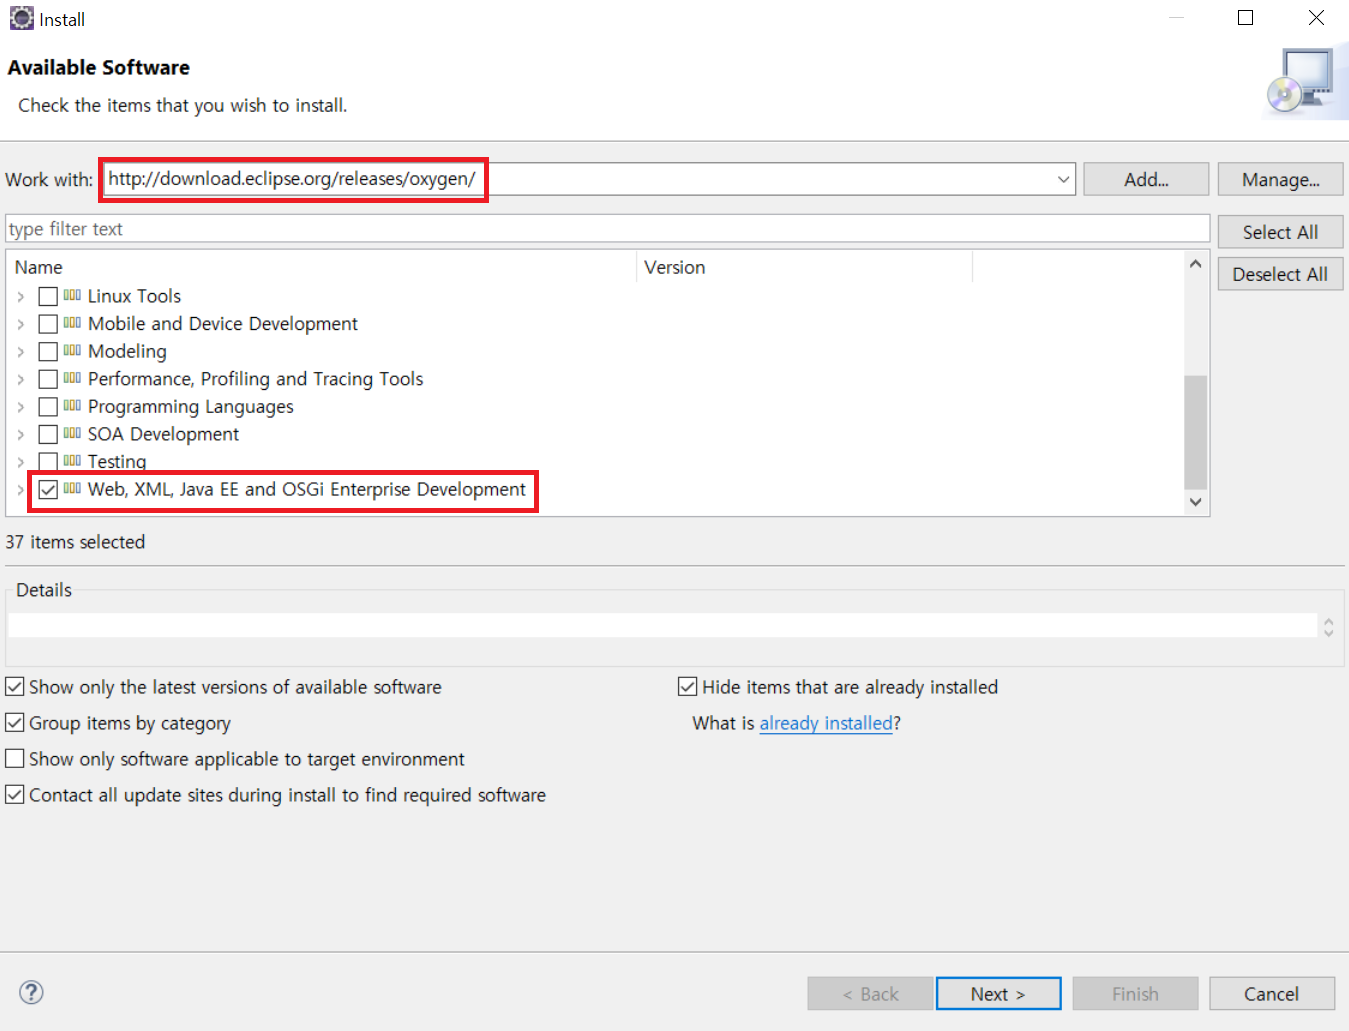Expand the Programming Languages node

coord(20,407)
